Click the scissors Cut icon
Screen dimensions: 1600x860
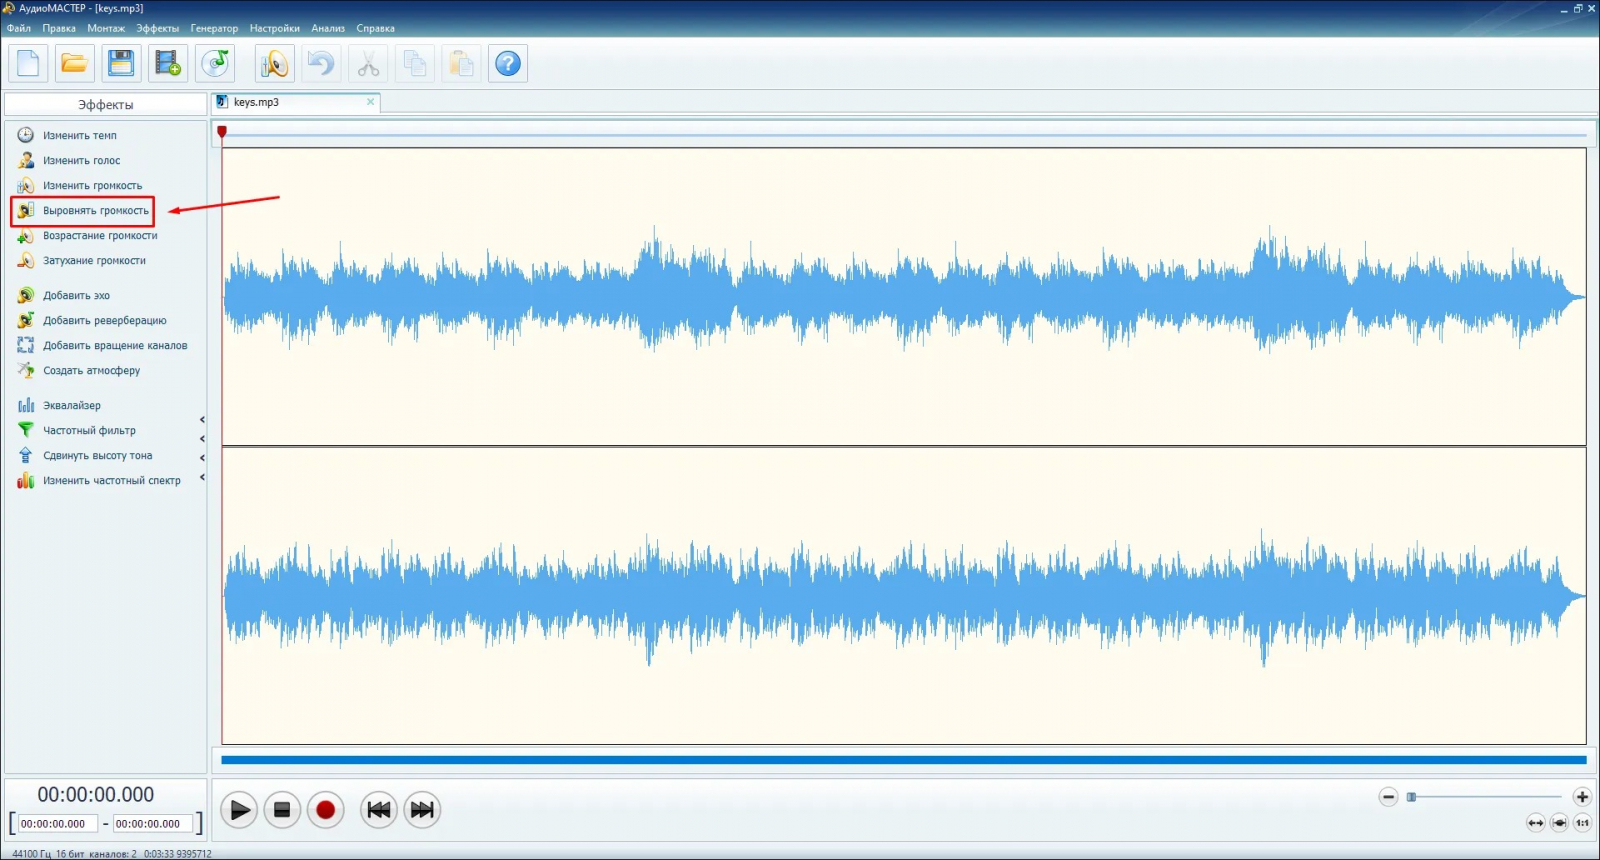368,64
